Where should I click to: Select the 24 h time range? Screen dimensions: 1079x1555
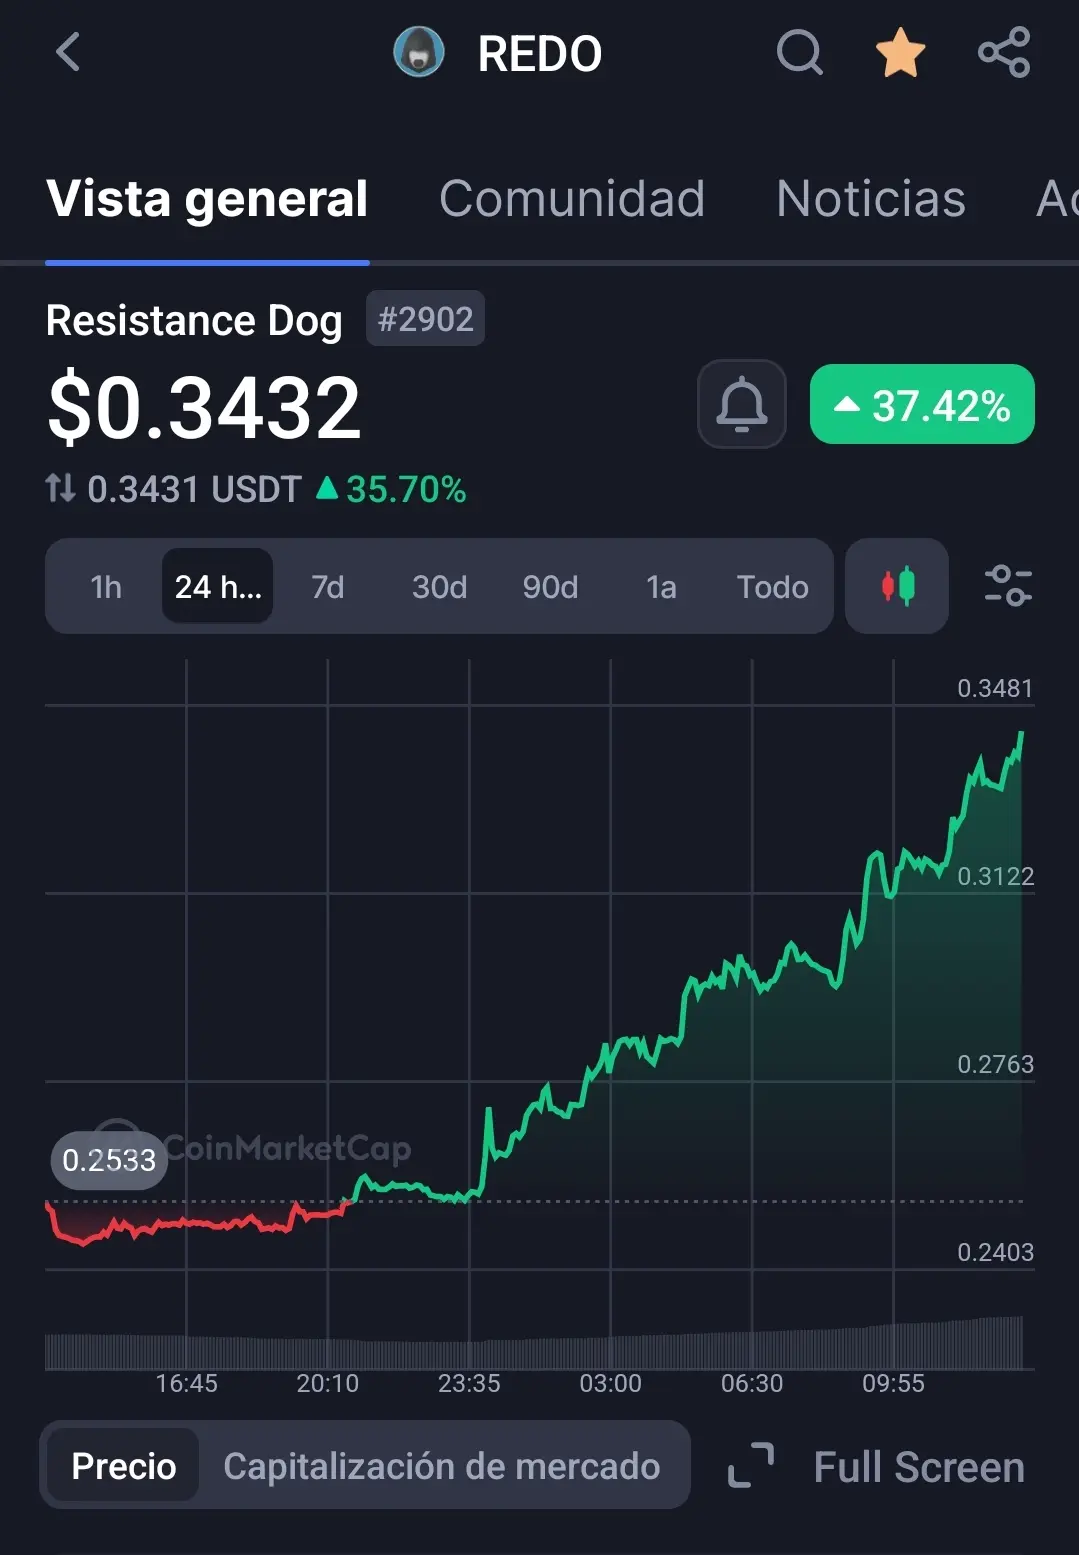coord(218,587)
